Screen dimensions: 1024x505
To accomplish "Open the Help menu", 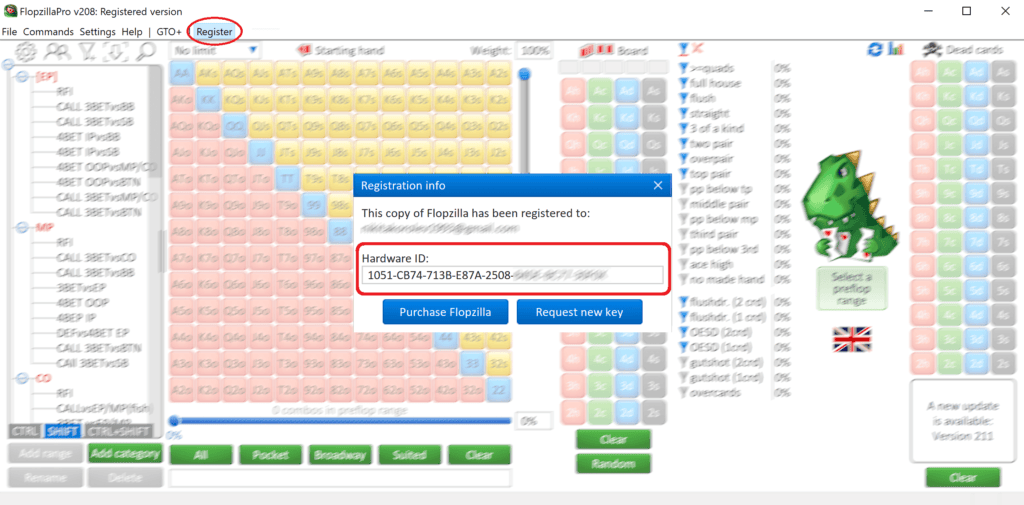I will click(131, 31).
